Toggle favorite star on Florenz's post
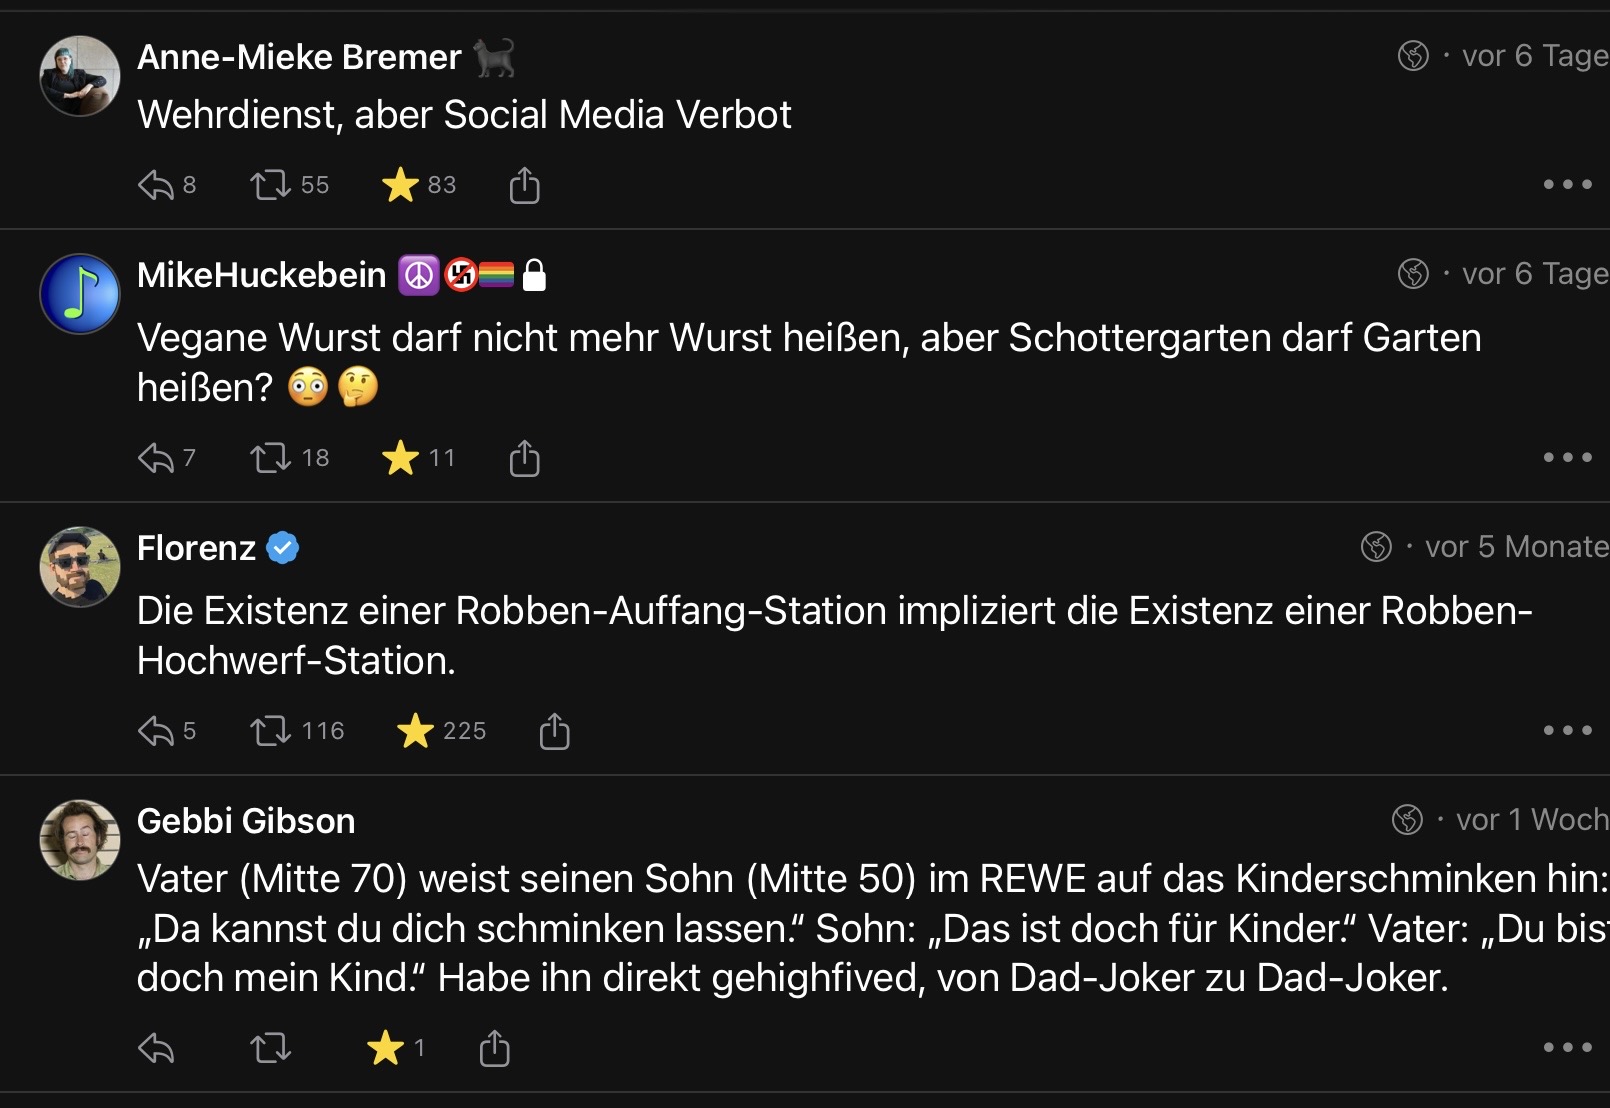The height and width of the screenshot is (1108, 1610). 415,731
